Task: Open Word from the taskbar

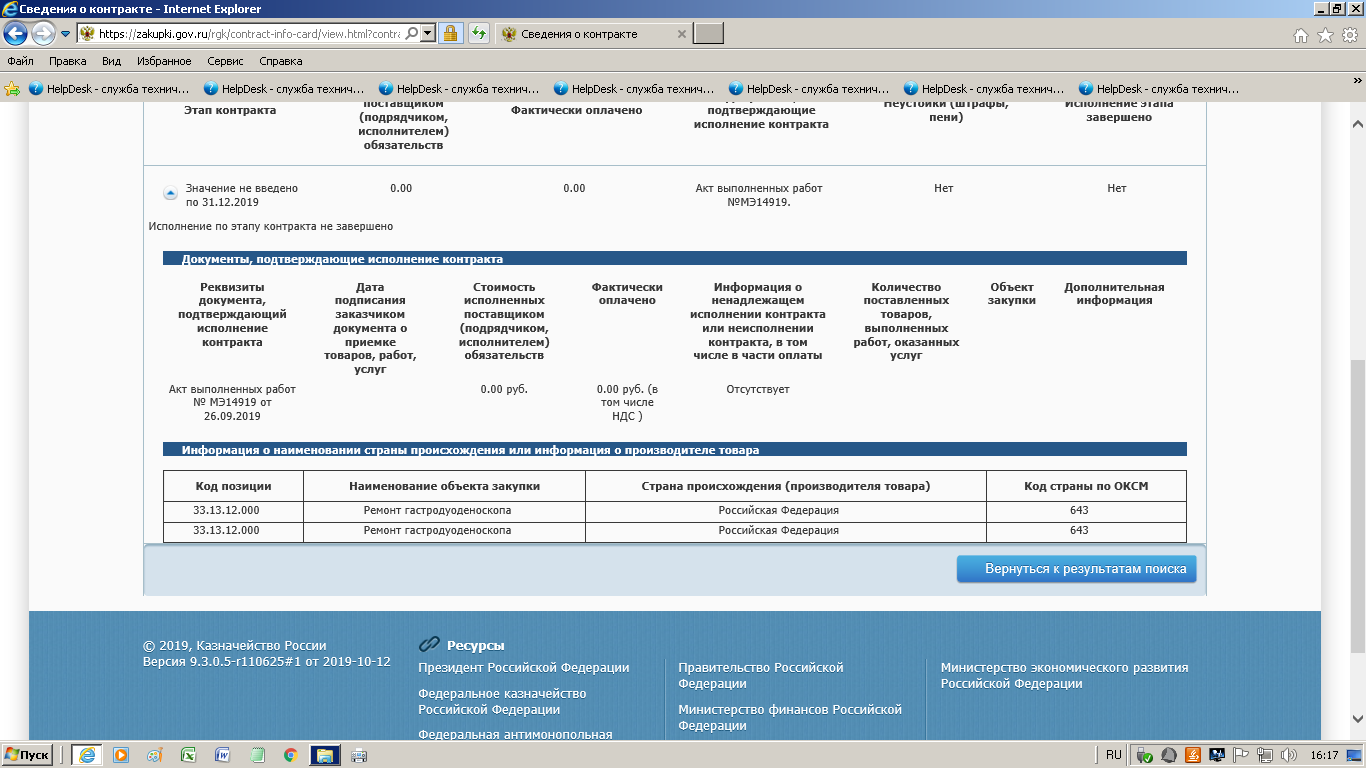Action: coord(223,755)
